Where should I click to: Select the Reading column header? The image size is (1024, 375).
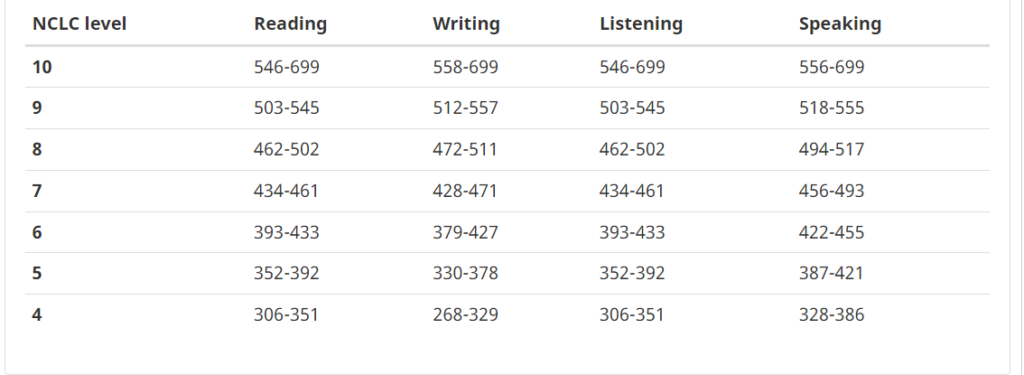290,24
